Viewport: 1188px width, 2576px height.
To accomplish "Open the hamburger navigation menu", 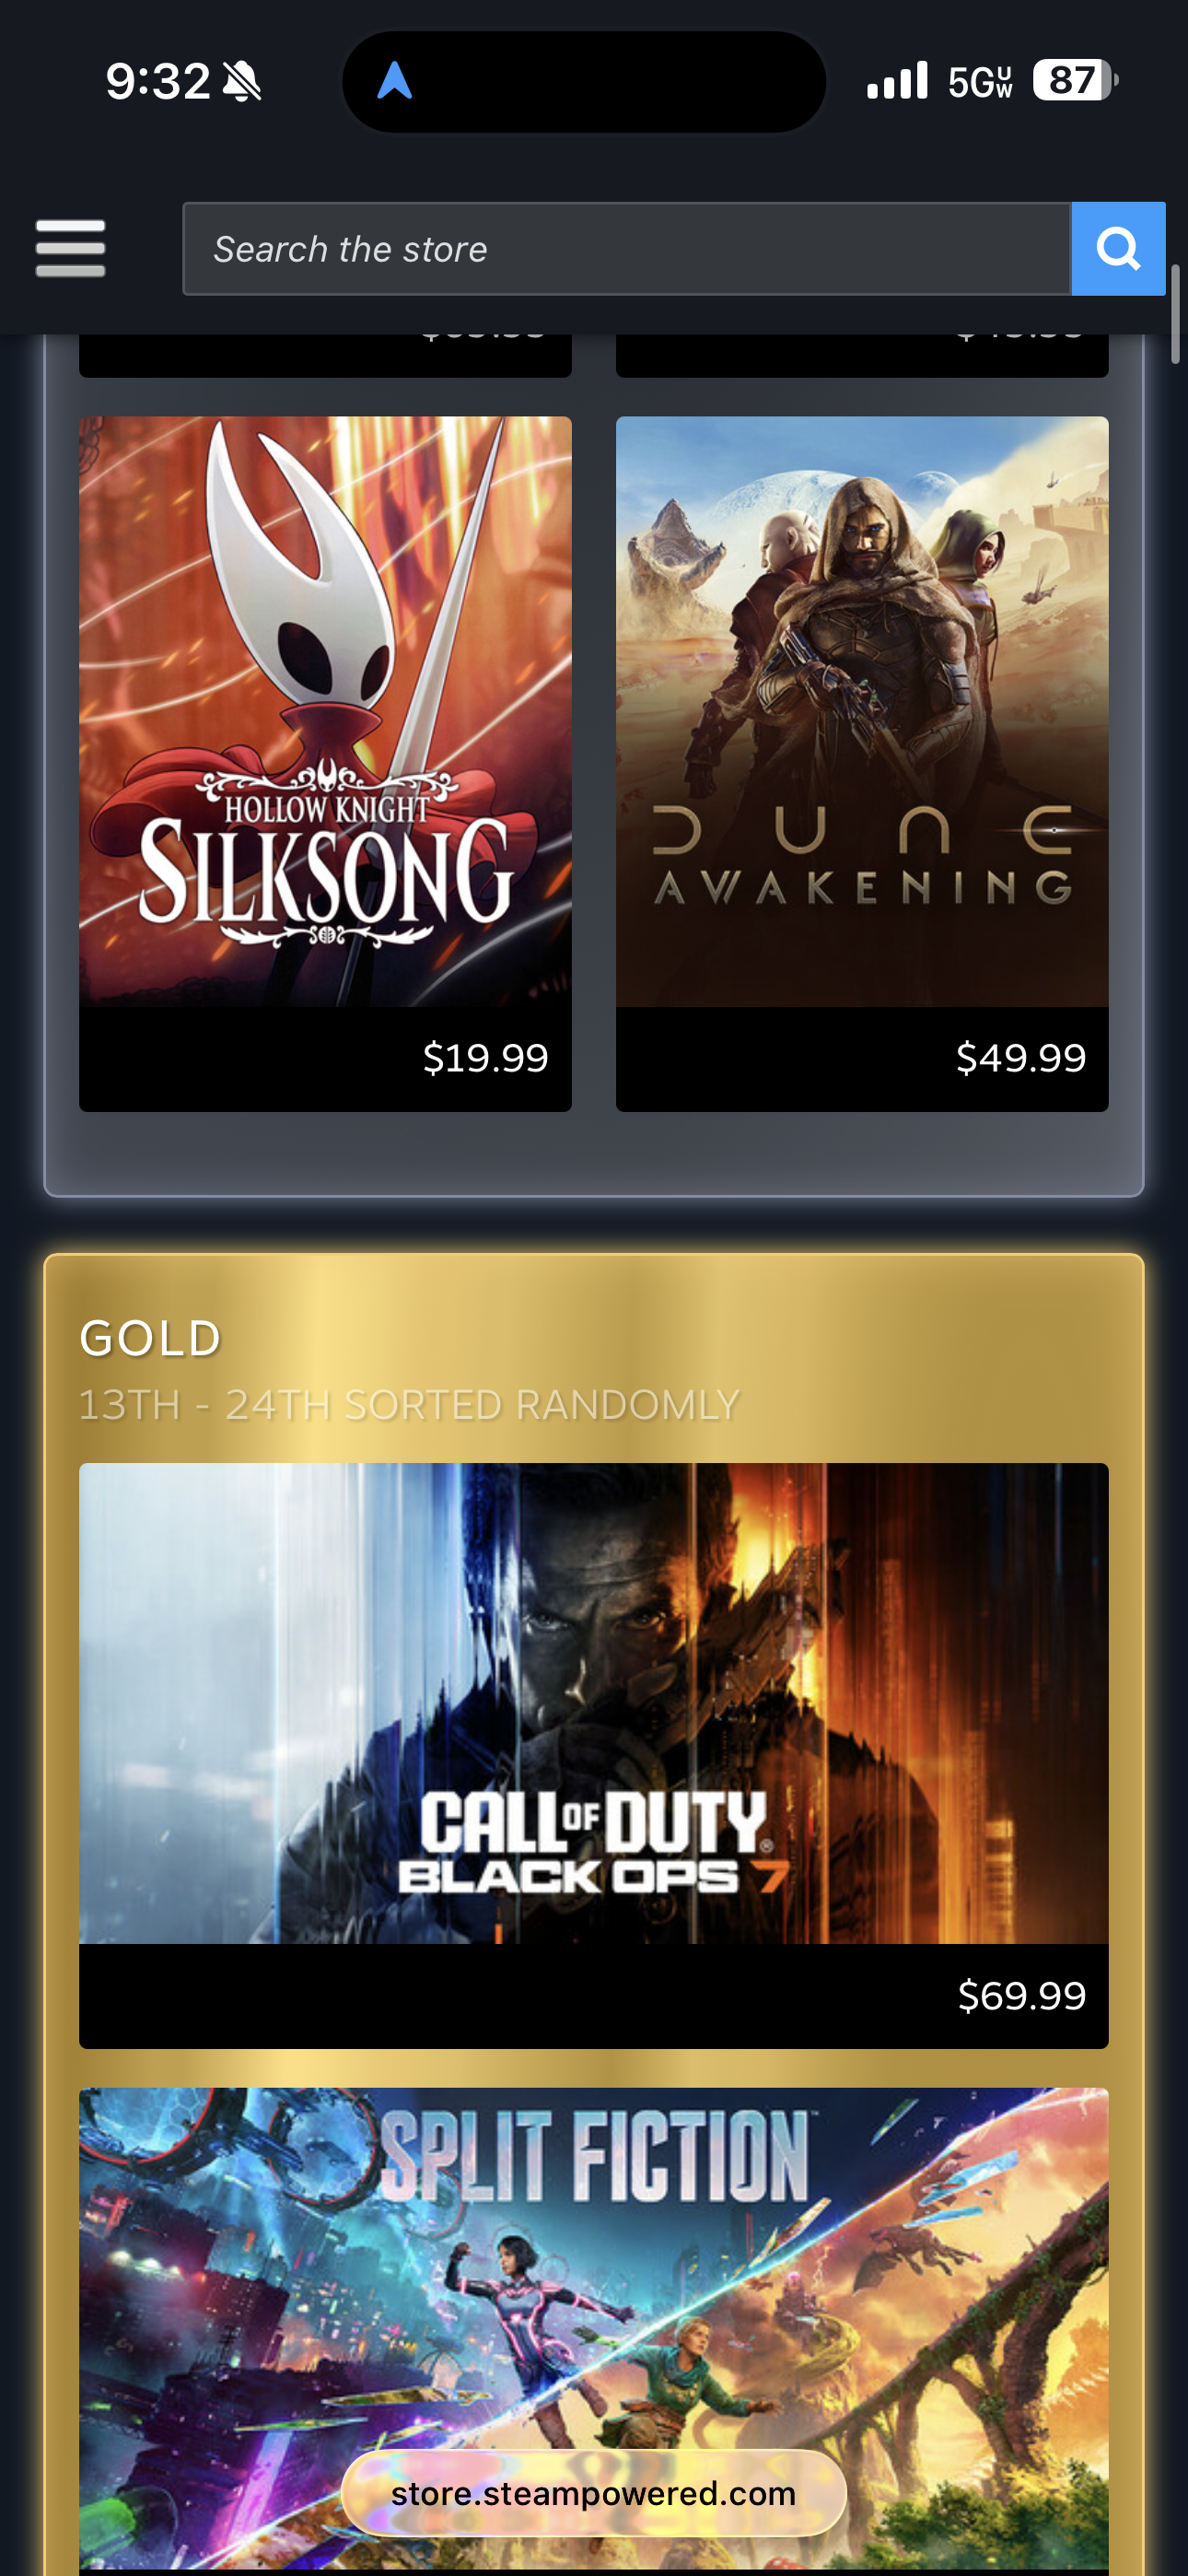I will pos(70,248).
